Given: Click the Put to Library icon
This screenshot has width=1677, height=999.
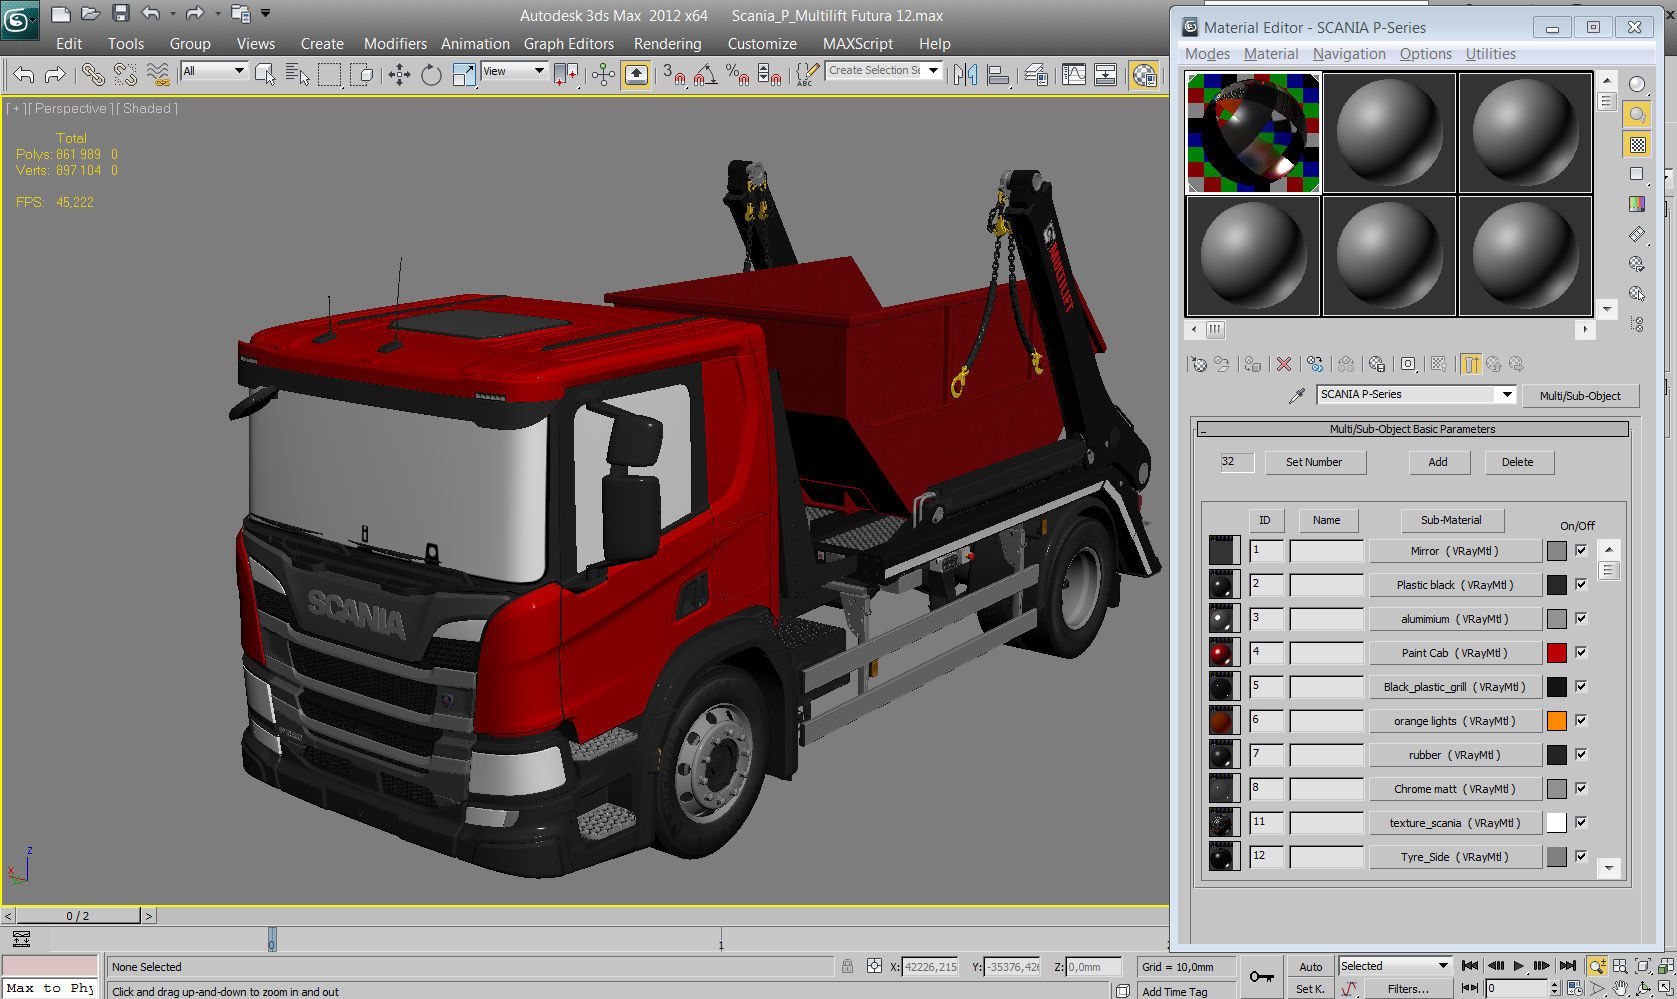Looking at the screenshot, I should tap(1377, 364).
